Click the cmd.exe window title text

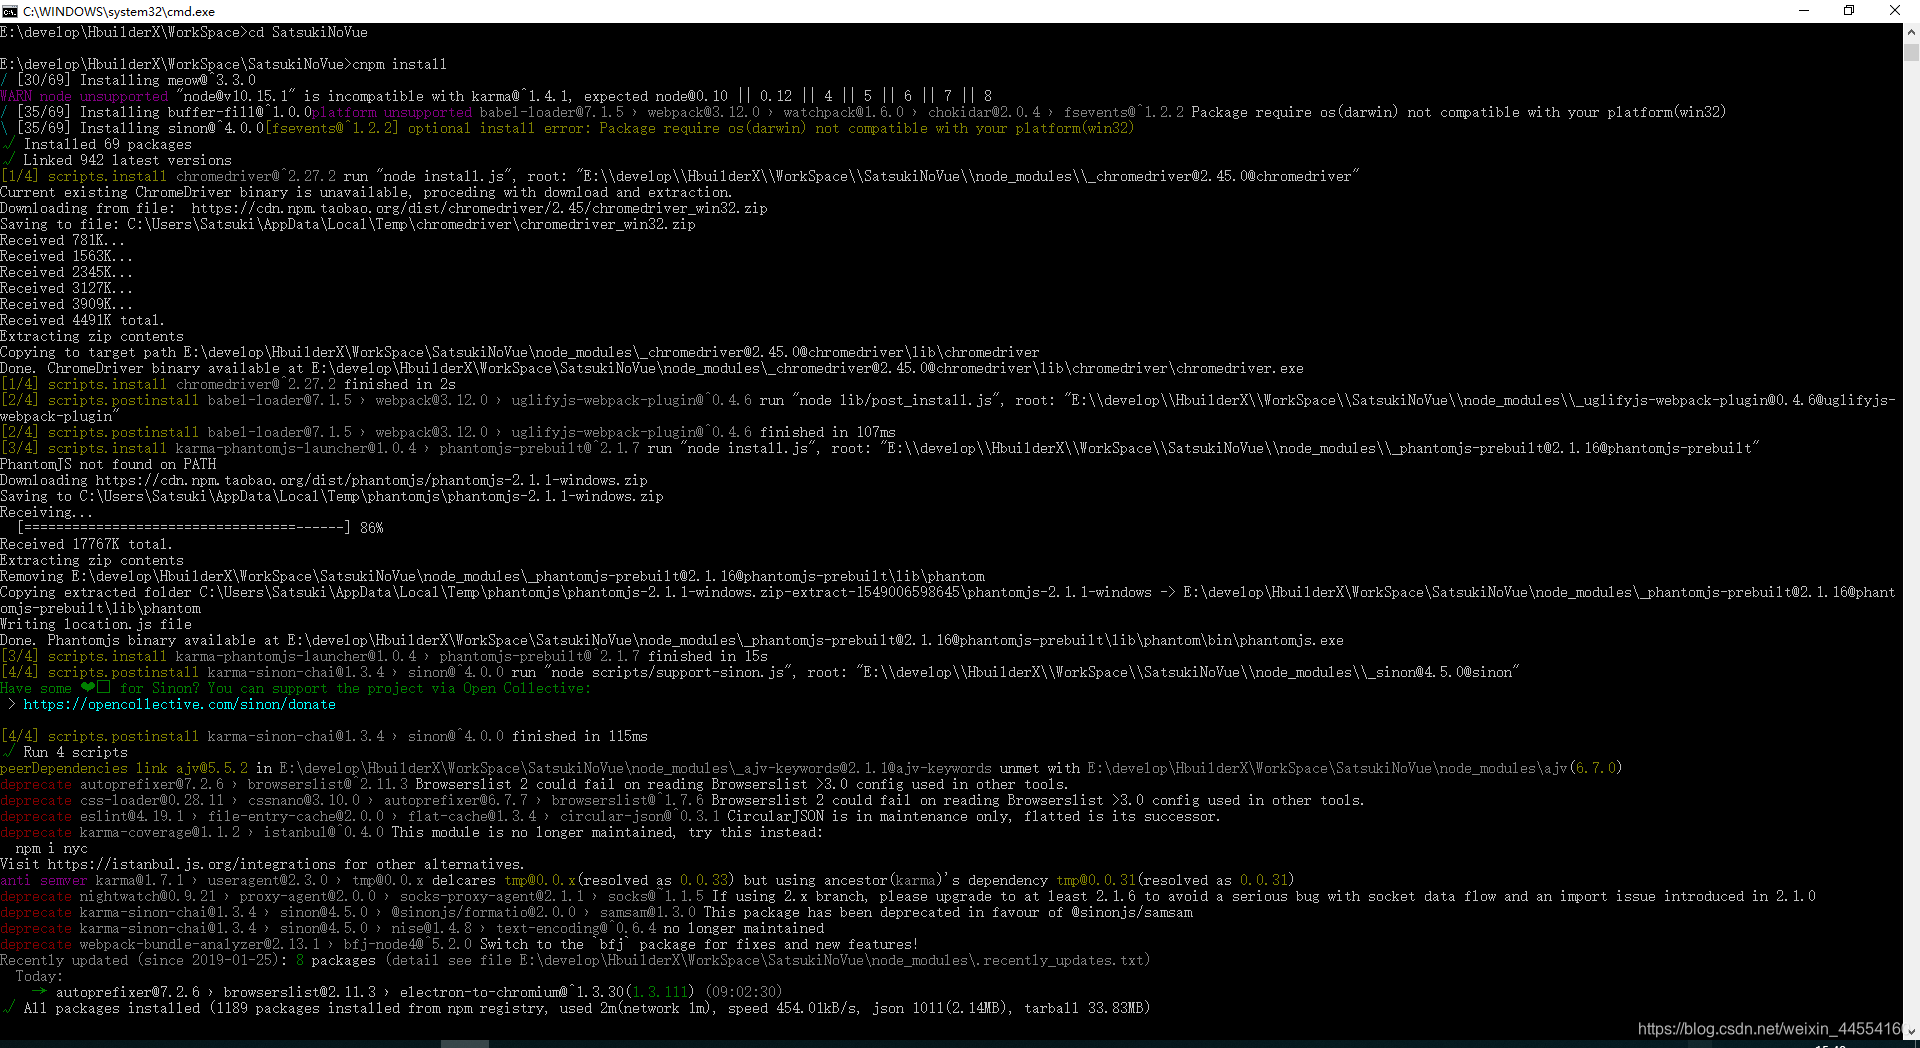[x=119, y=11]
